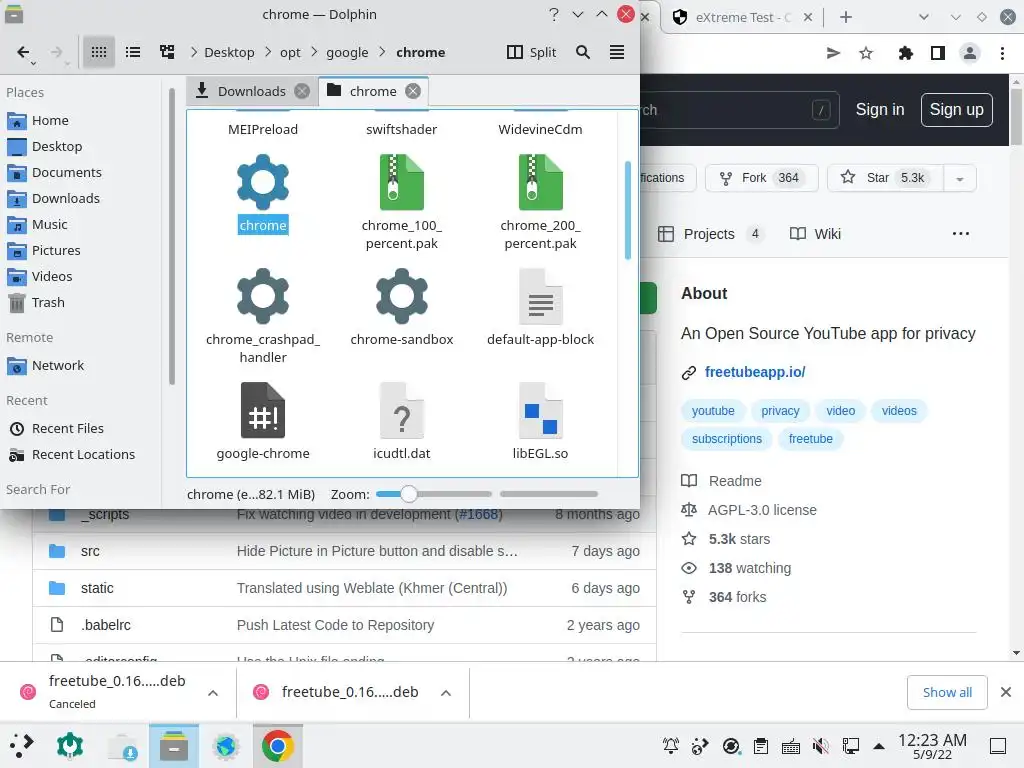The width and height of the screenshot is (1024, 768).
Task: Select chrome_200_percent.pak file
Action: [540, 202]
